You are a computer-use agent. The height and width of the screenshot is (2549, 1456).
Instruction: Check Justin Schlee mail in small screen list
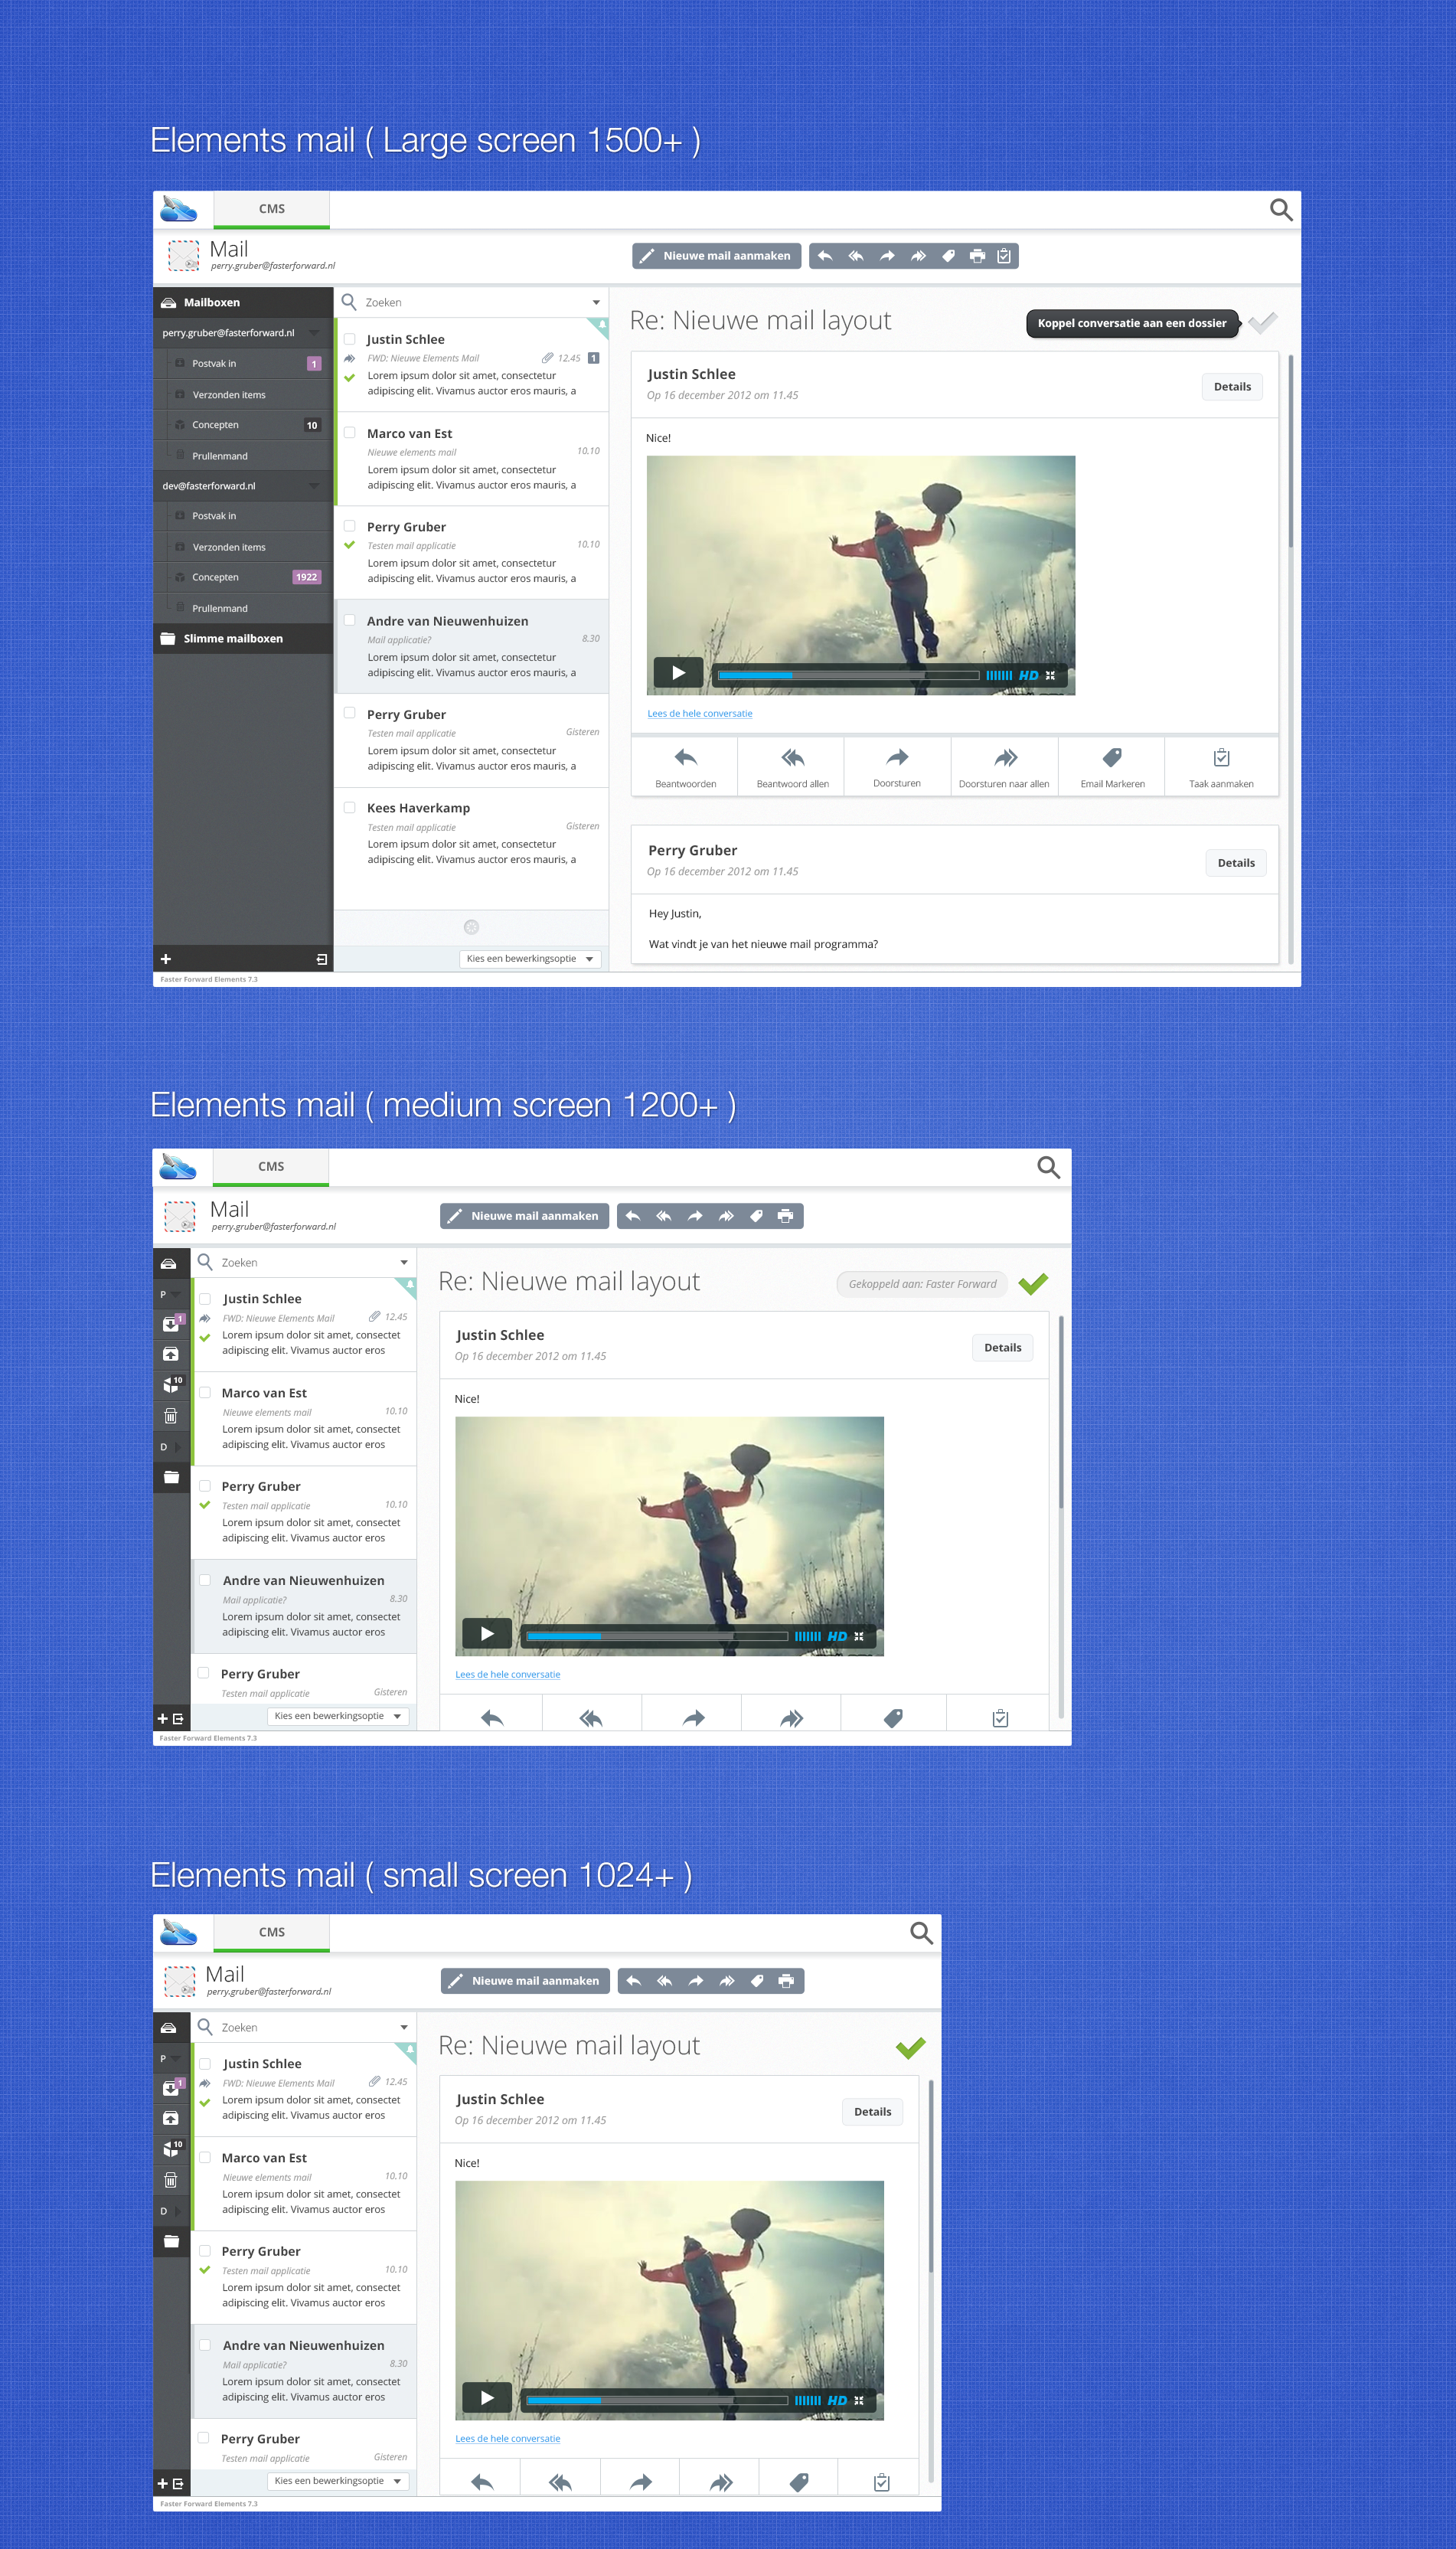[204, 2064]
